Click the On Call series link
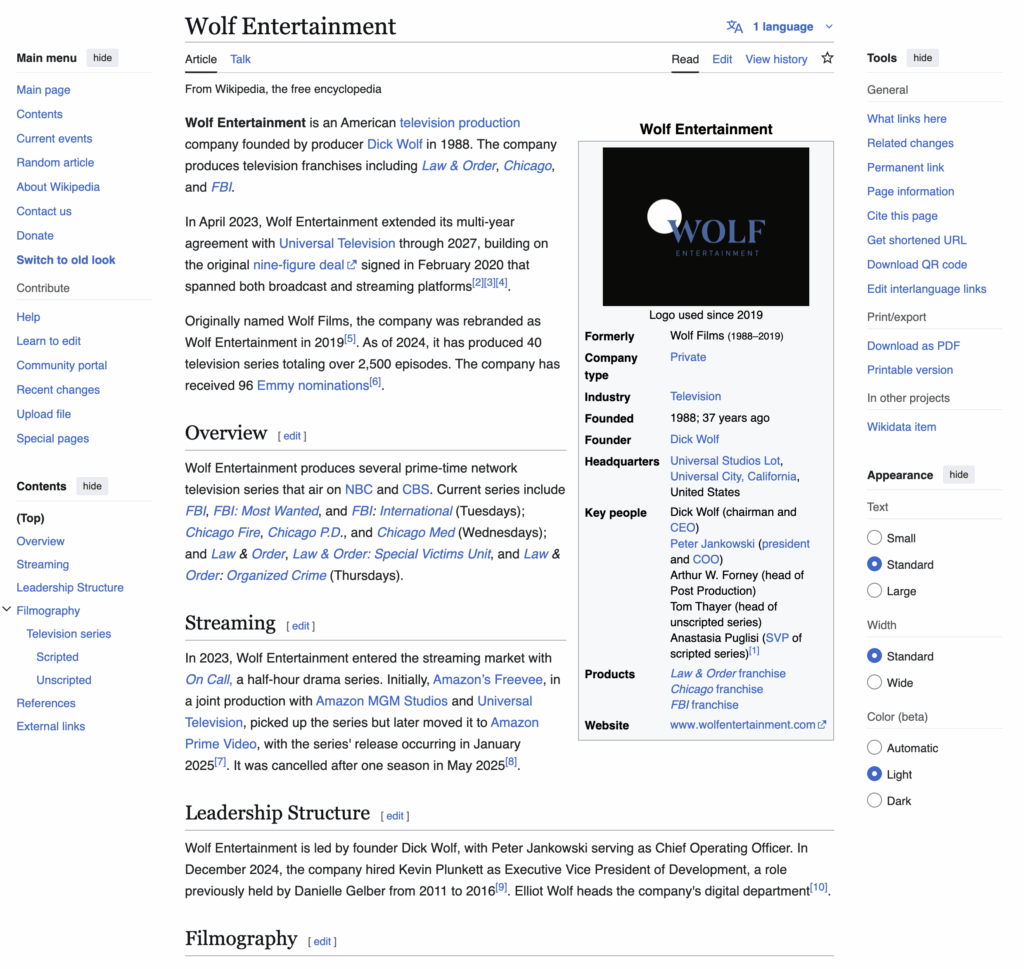Viewport: 1024px width, 969px height. point(208,680)
